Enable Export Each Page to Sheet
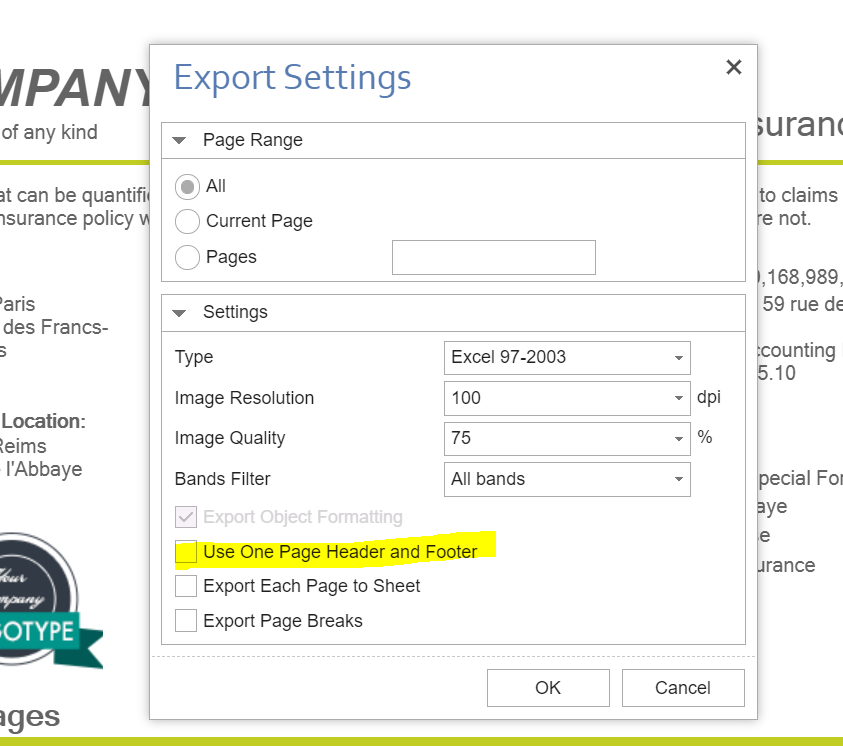The height and width of the screenshot is (746, 843). point(186,586)
